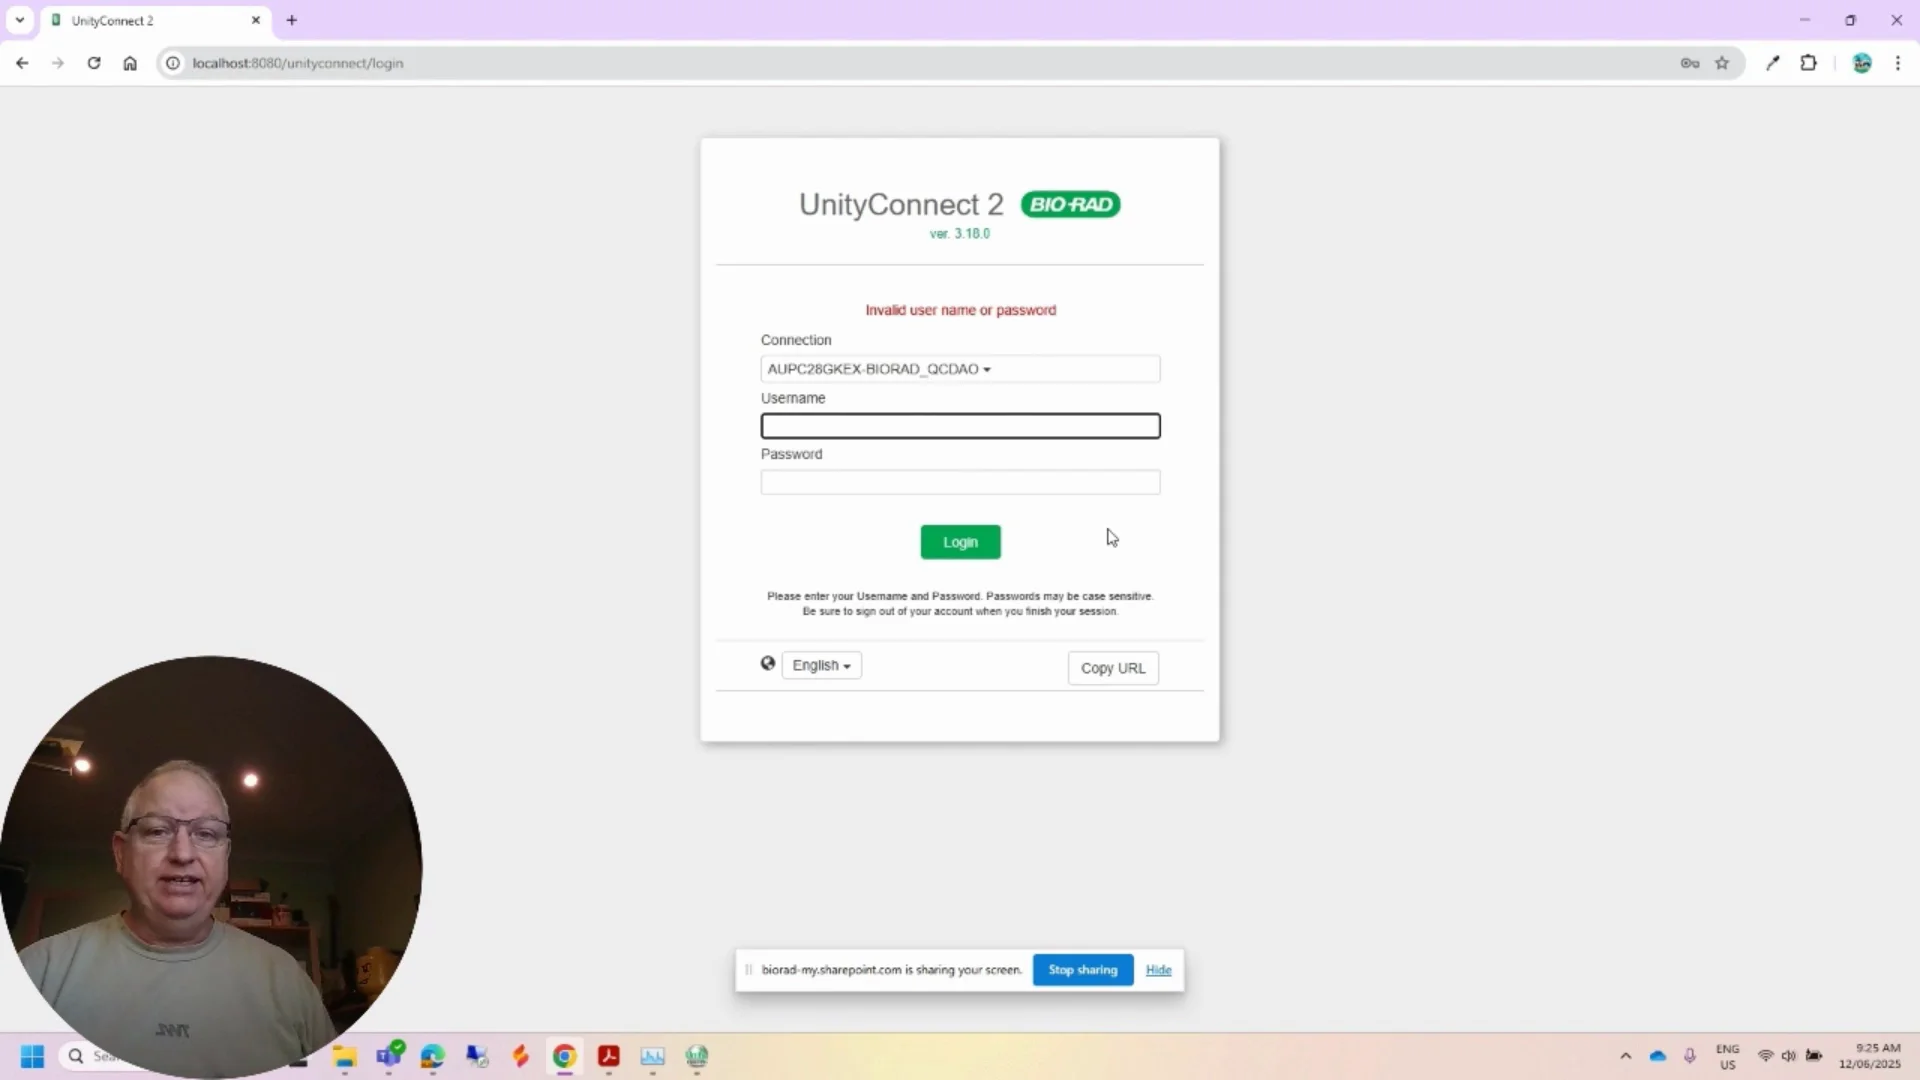Click the browser reload page icon
This screenshot has width=1920, height=1080.
click(x=94, y=63)
